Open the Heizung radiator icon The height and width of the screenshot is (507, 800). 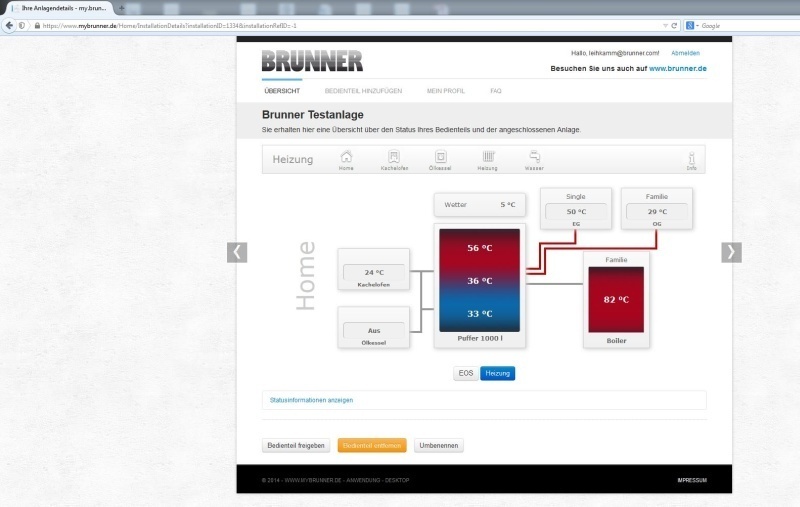(487, 160)
